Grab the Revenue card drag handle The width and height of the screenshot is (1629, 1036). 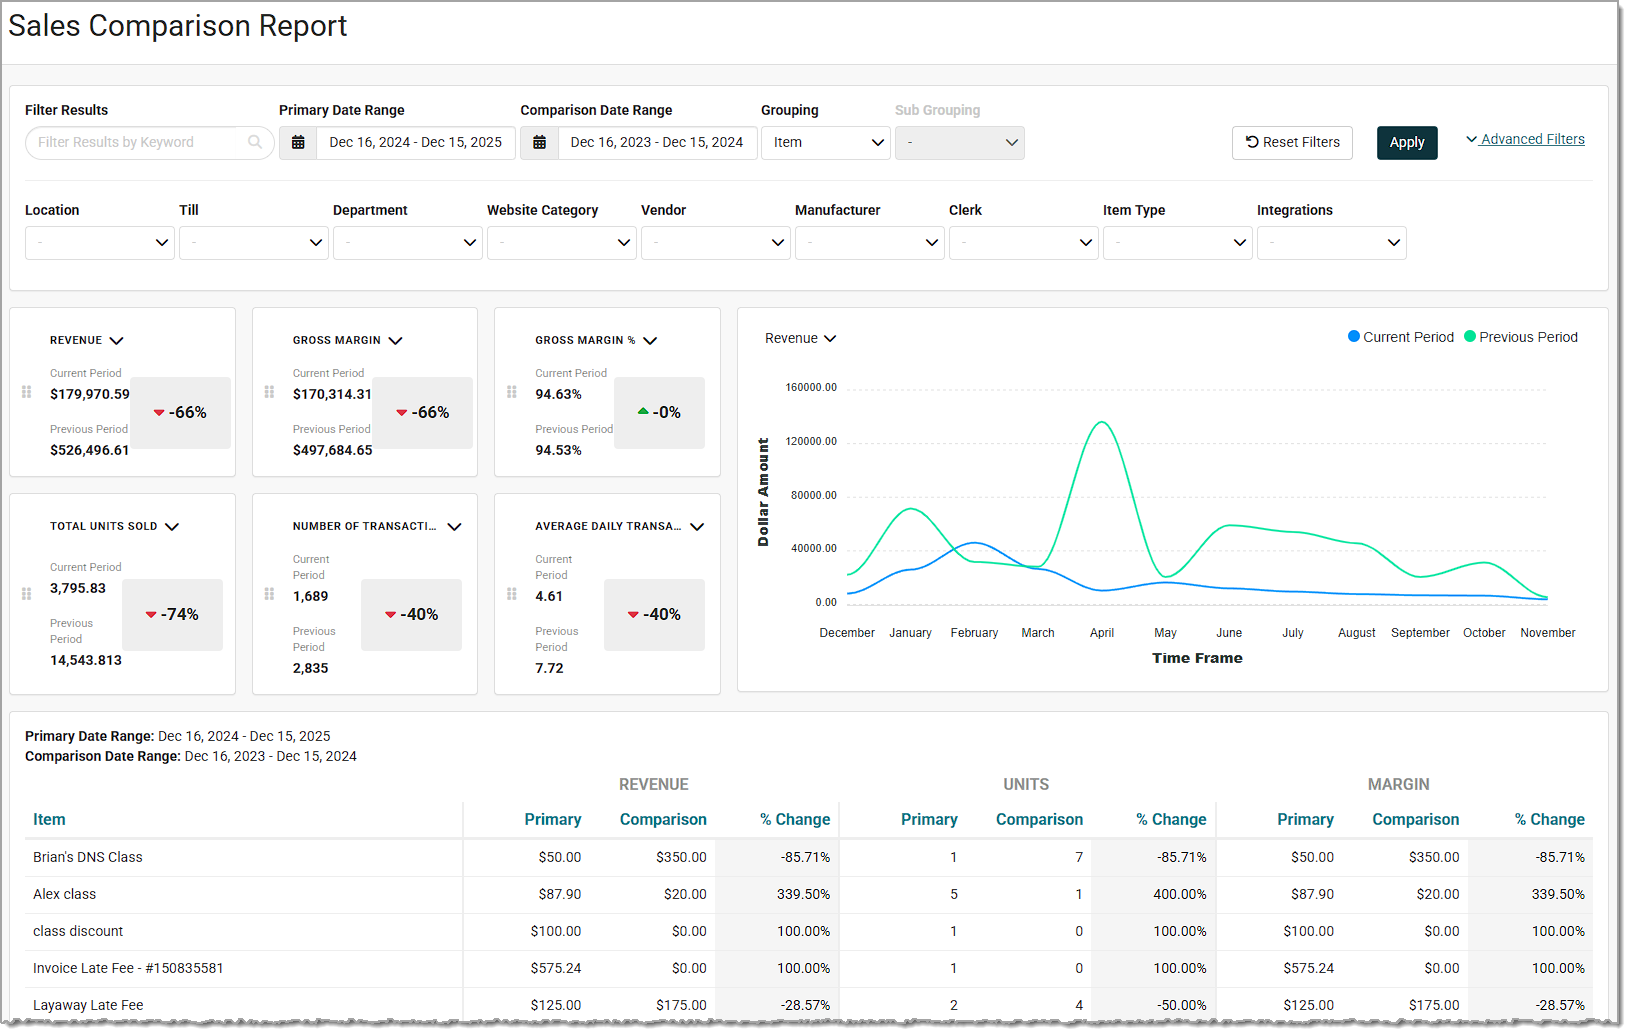pyautogui.click(x=27, y=392)
